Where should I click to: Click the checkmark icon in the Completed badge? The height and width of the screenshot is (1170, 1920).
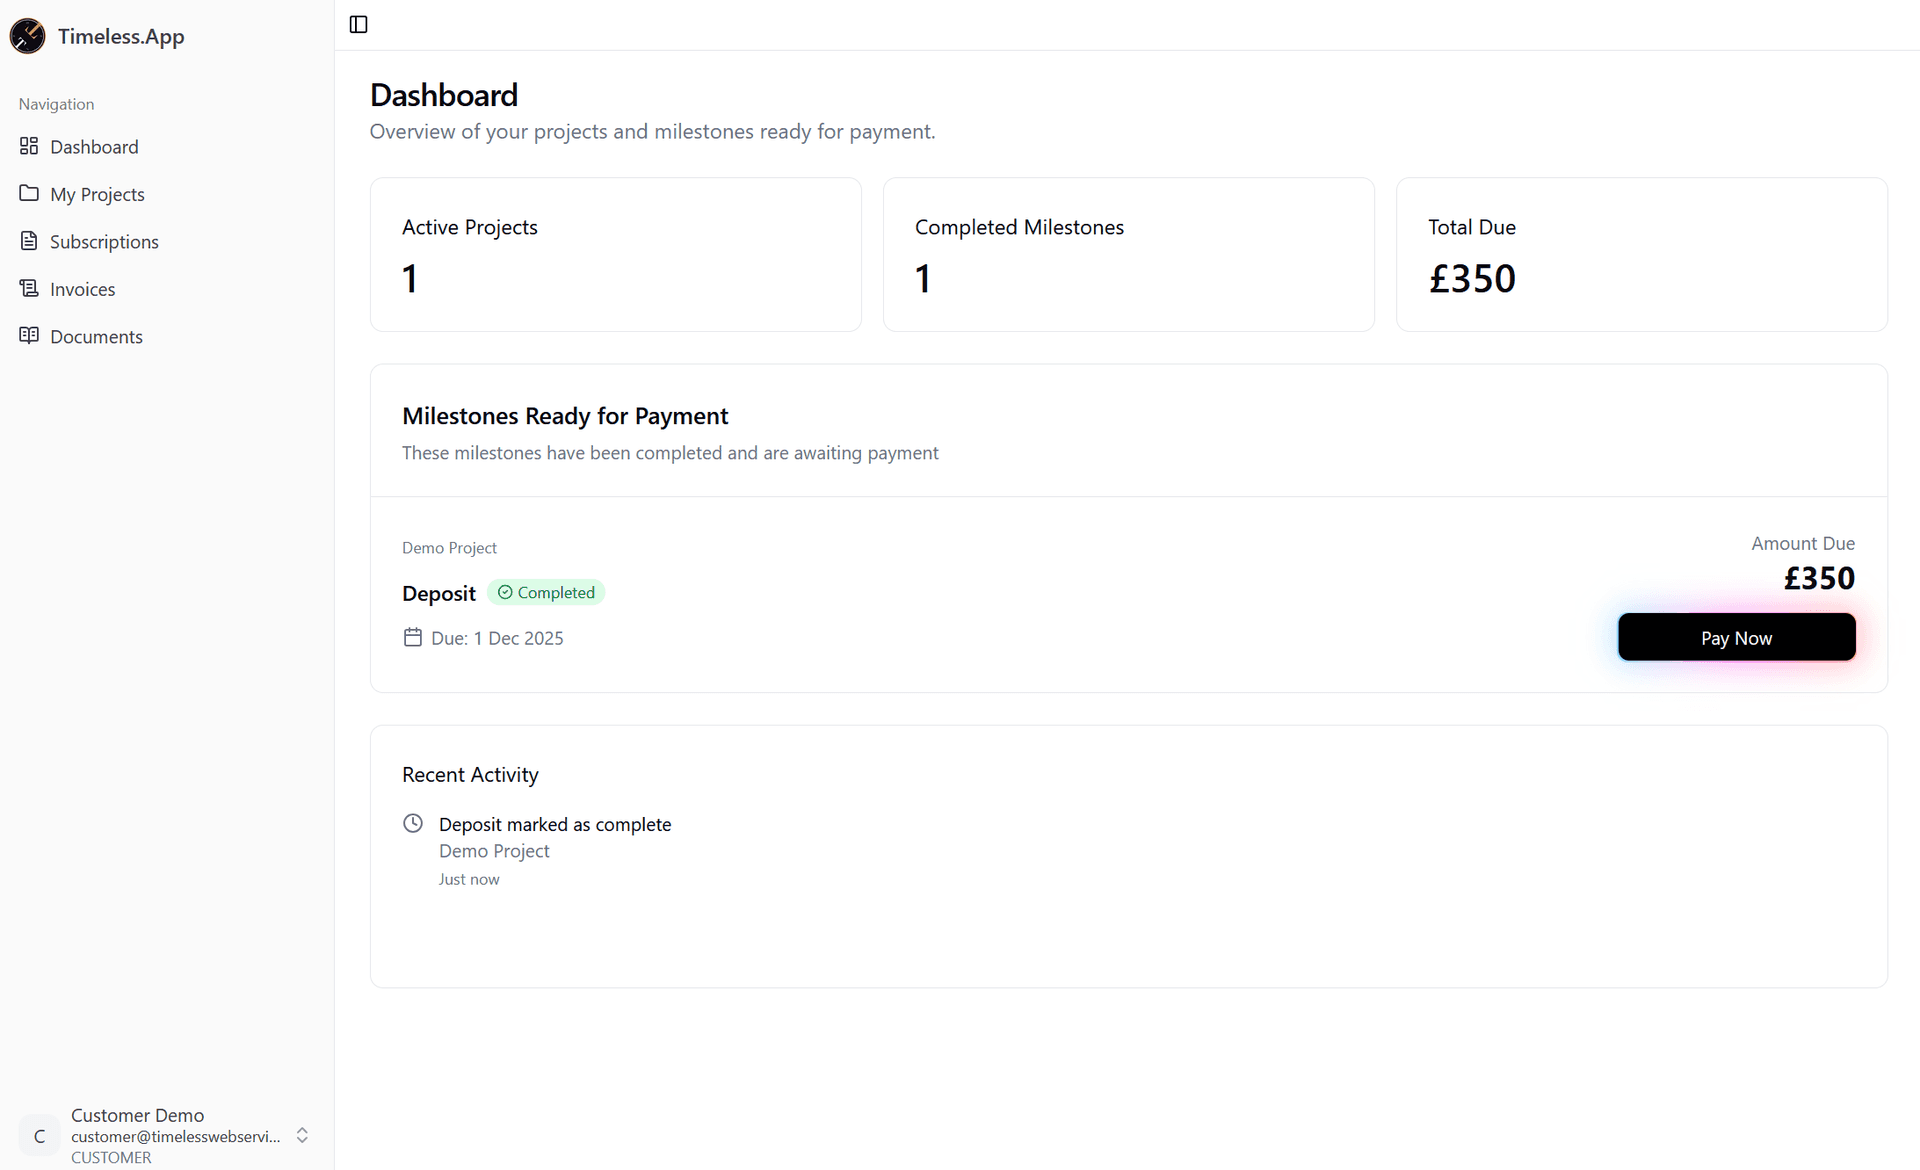coord(507,592)
